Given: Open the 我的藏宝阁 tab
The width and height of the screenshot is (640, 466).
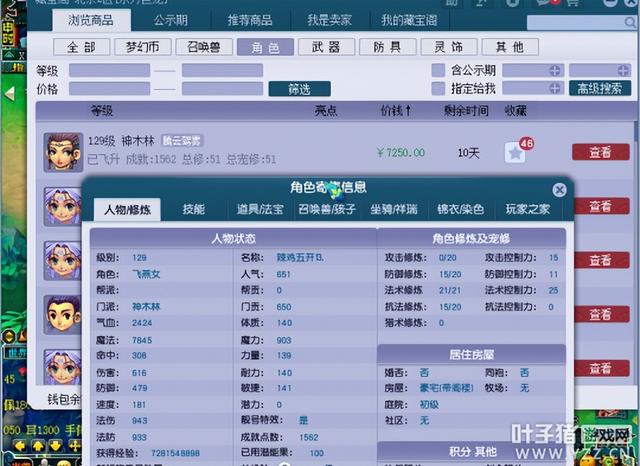Looking at the screenshot, I should pos(409,20).
